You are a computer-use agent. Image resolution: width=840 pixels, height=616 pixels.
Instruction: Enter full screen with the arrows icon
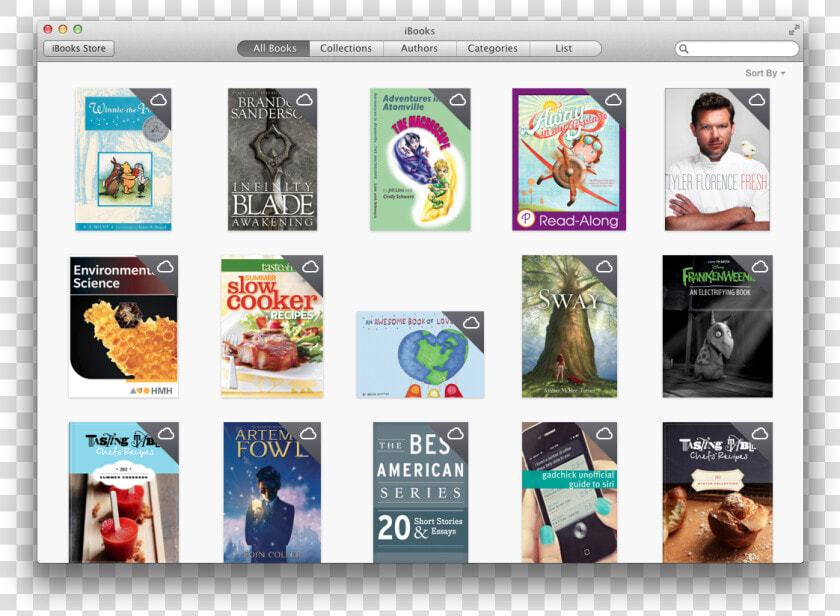[794, 30]
